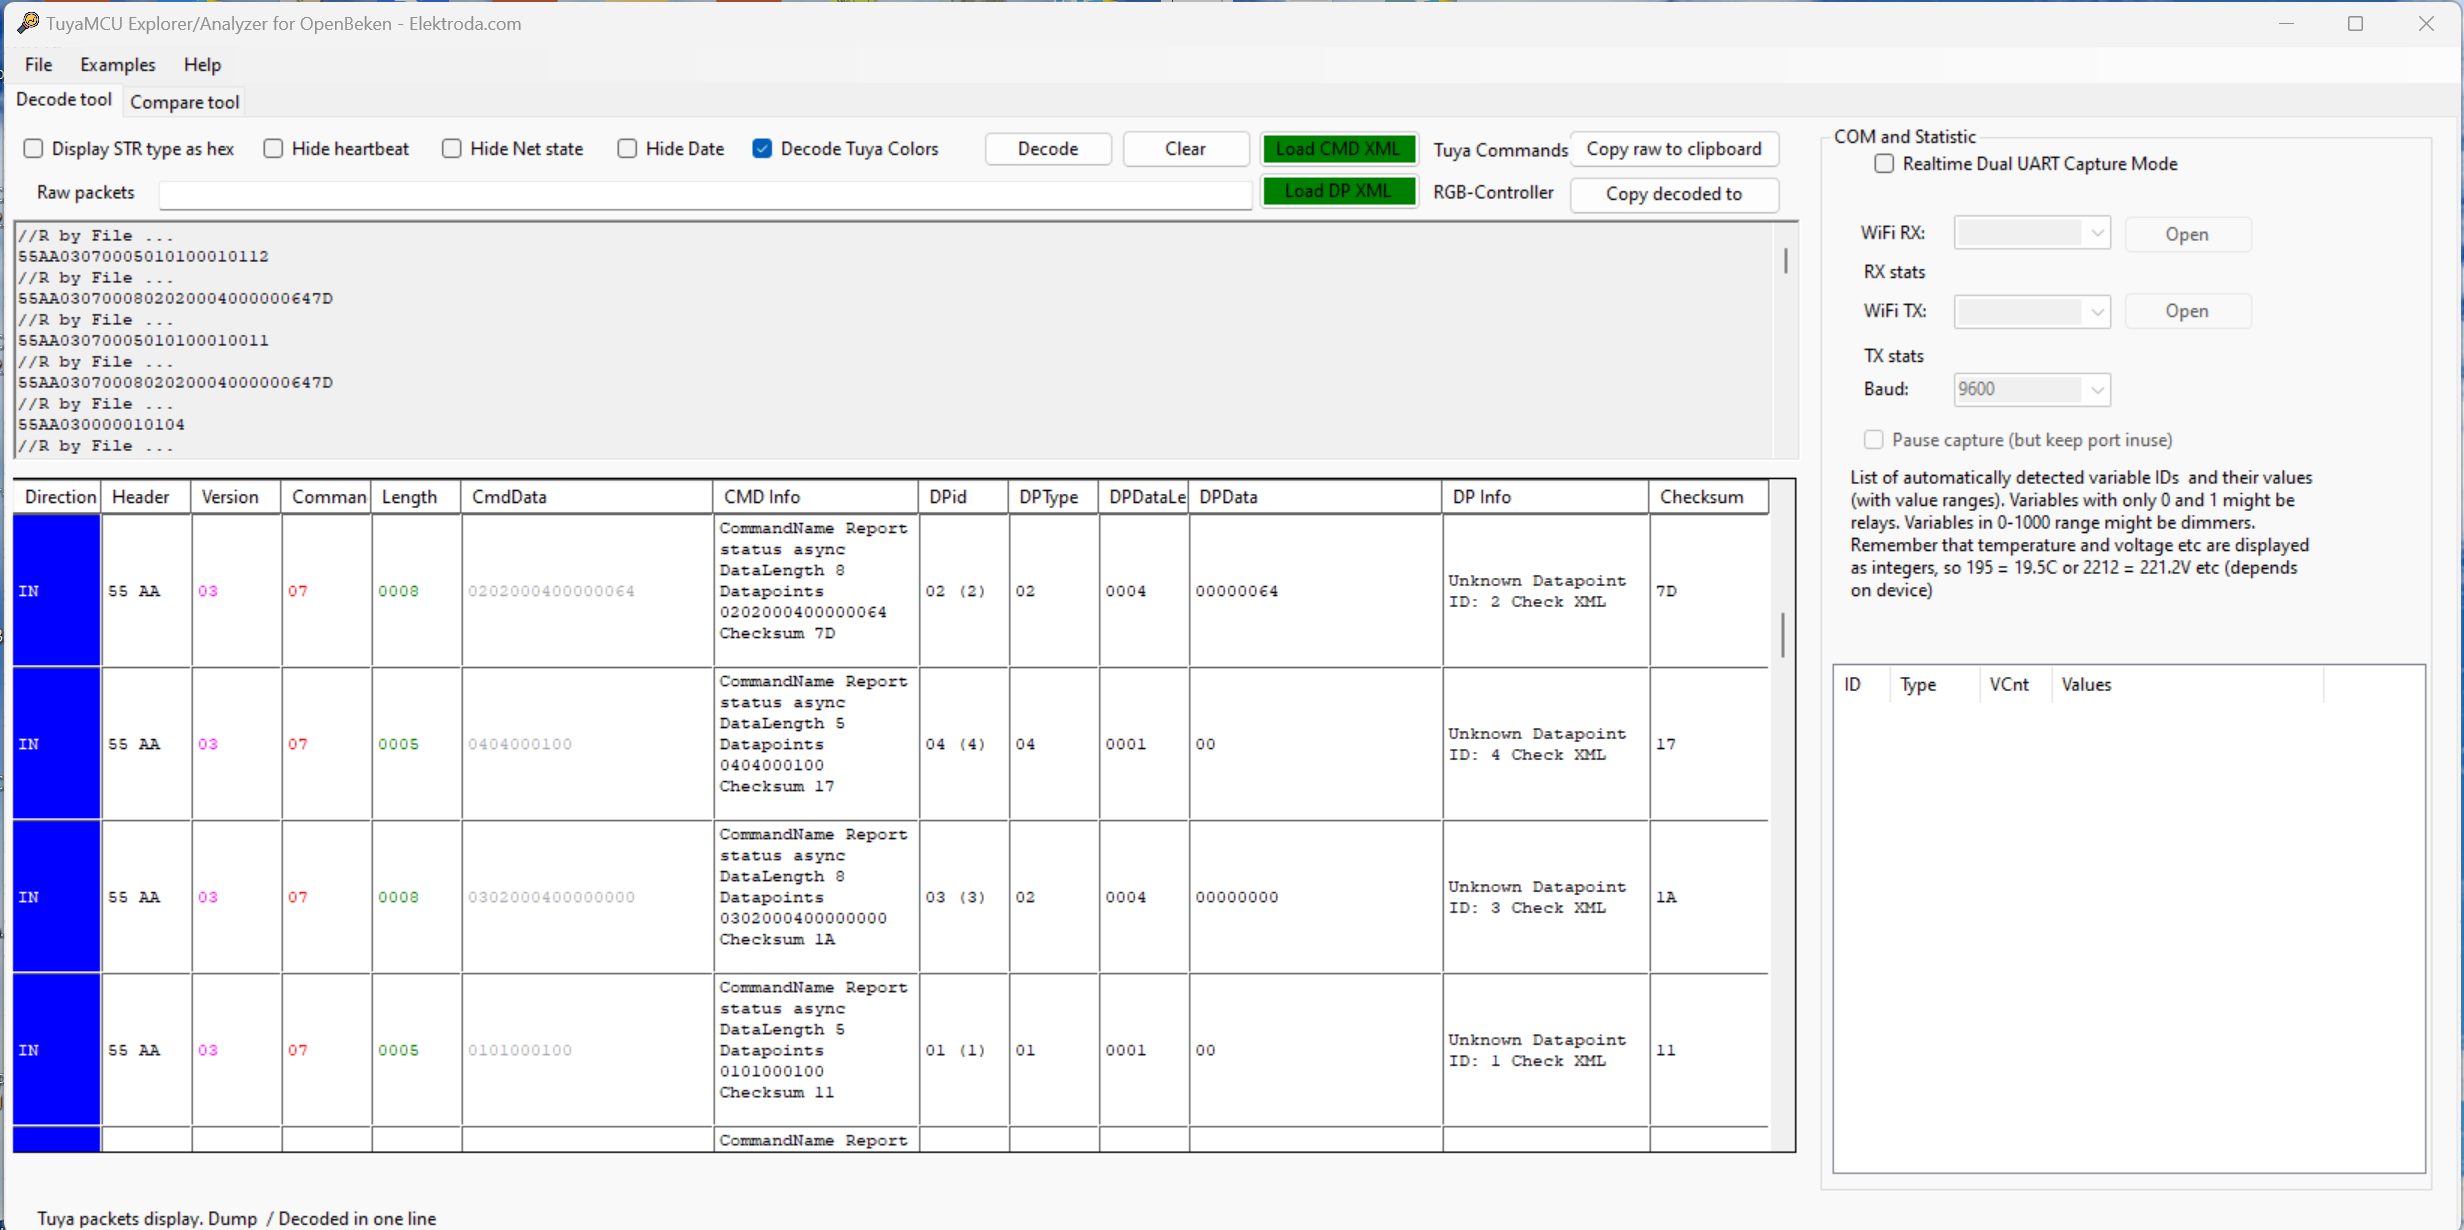Select CmdData cell 0404000100

coord(588,744)
